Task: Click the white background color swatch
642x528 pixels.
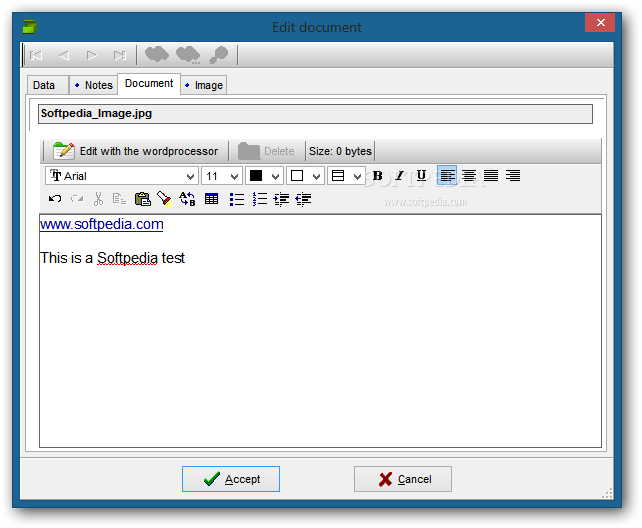Action: pos(297,176)
